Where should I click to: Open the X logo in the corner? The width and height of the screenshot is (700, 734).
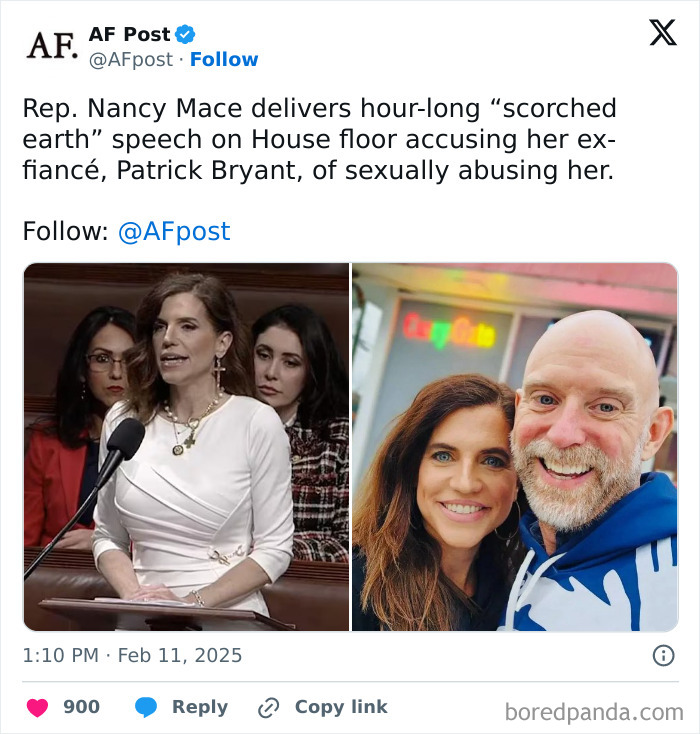[662, 33]
